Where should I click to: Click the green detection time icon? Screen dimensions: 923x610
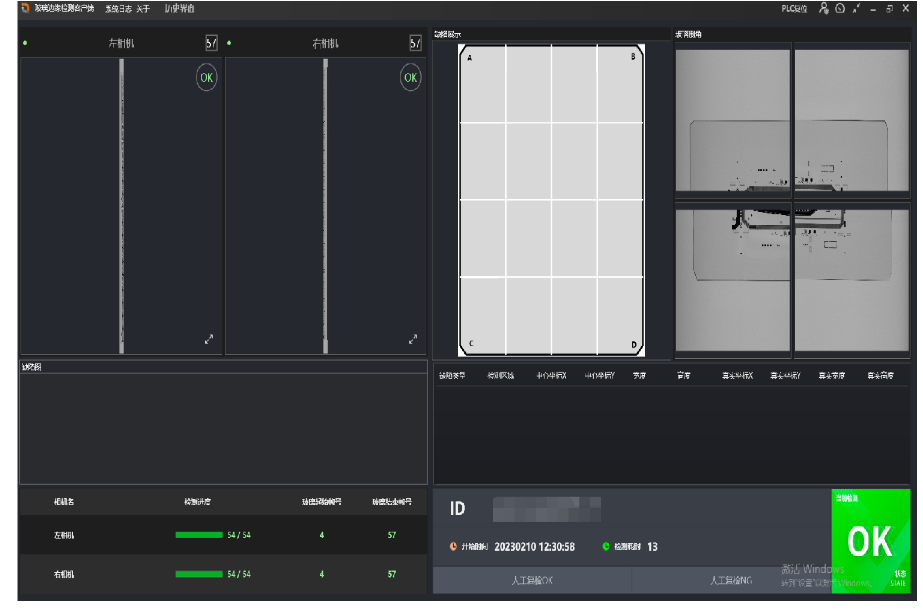[x=606, y=547]
